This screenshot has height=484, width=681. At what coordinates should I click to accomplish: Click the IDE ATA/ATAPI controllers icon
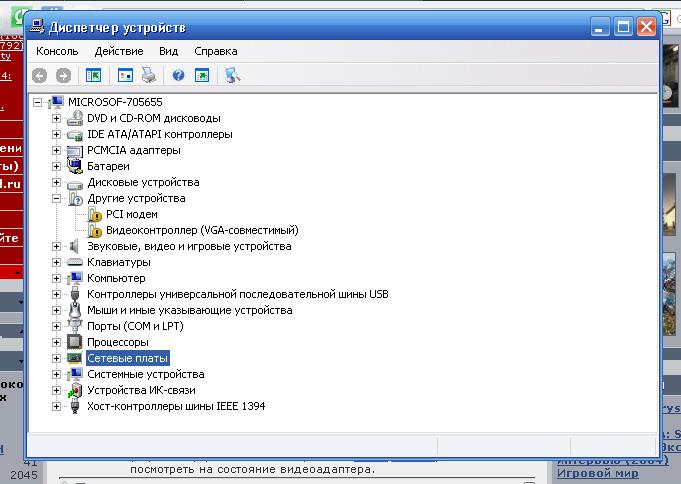pyautogui.click(x=75, y=134)
